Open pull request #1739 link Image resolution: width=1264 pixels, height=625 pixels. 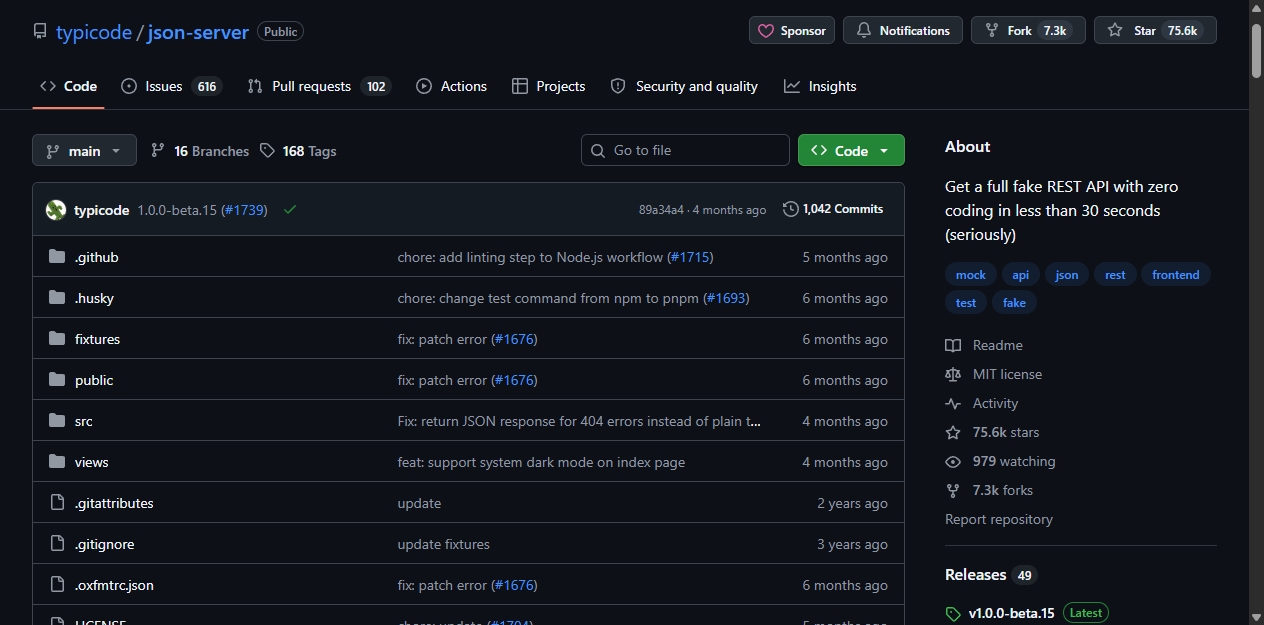click(x=244, y=210)
